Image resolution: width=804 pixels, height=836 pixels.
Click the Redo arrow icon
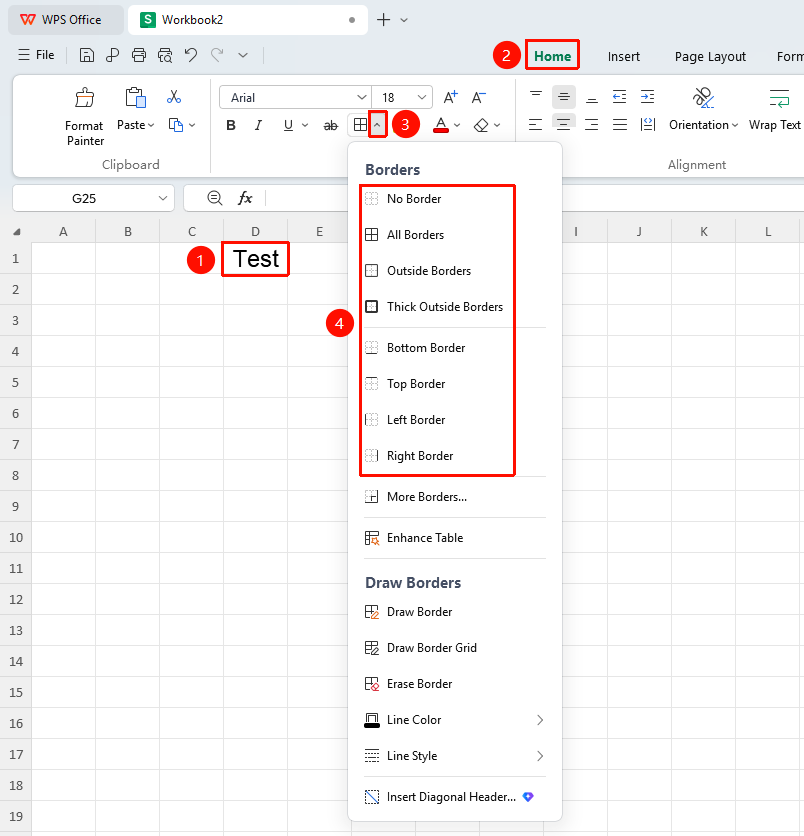tap(216, 54)
